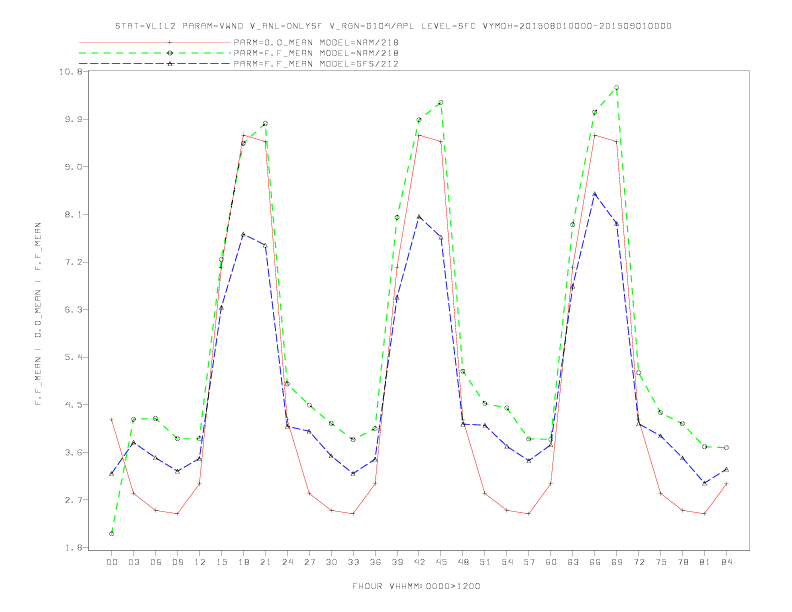792x612 pixels.
Task: Click y-axis tick label 7.2
Action: [73, 263]
